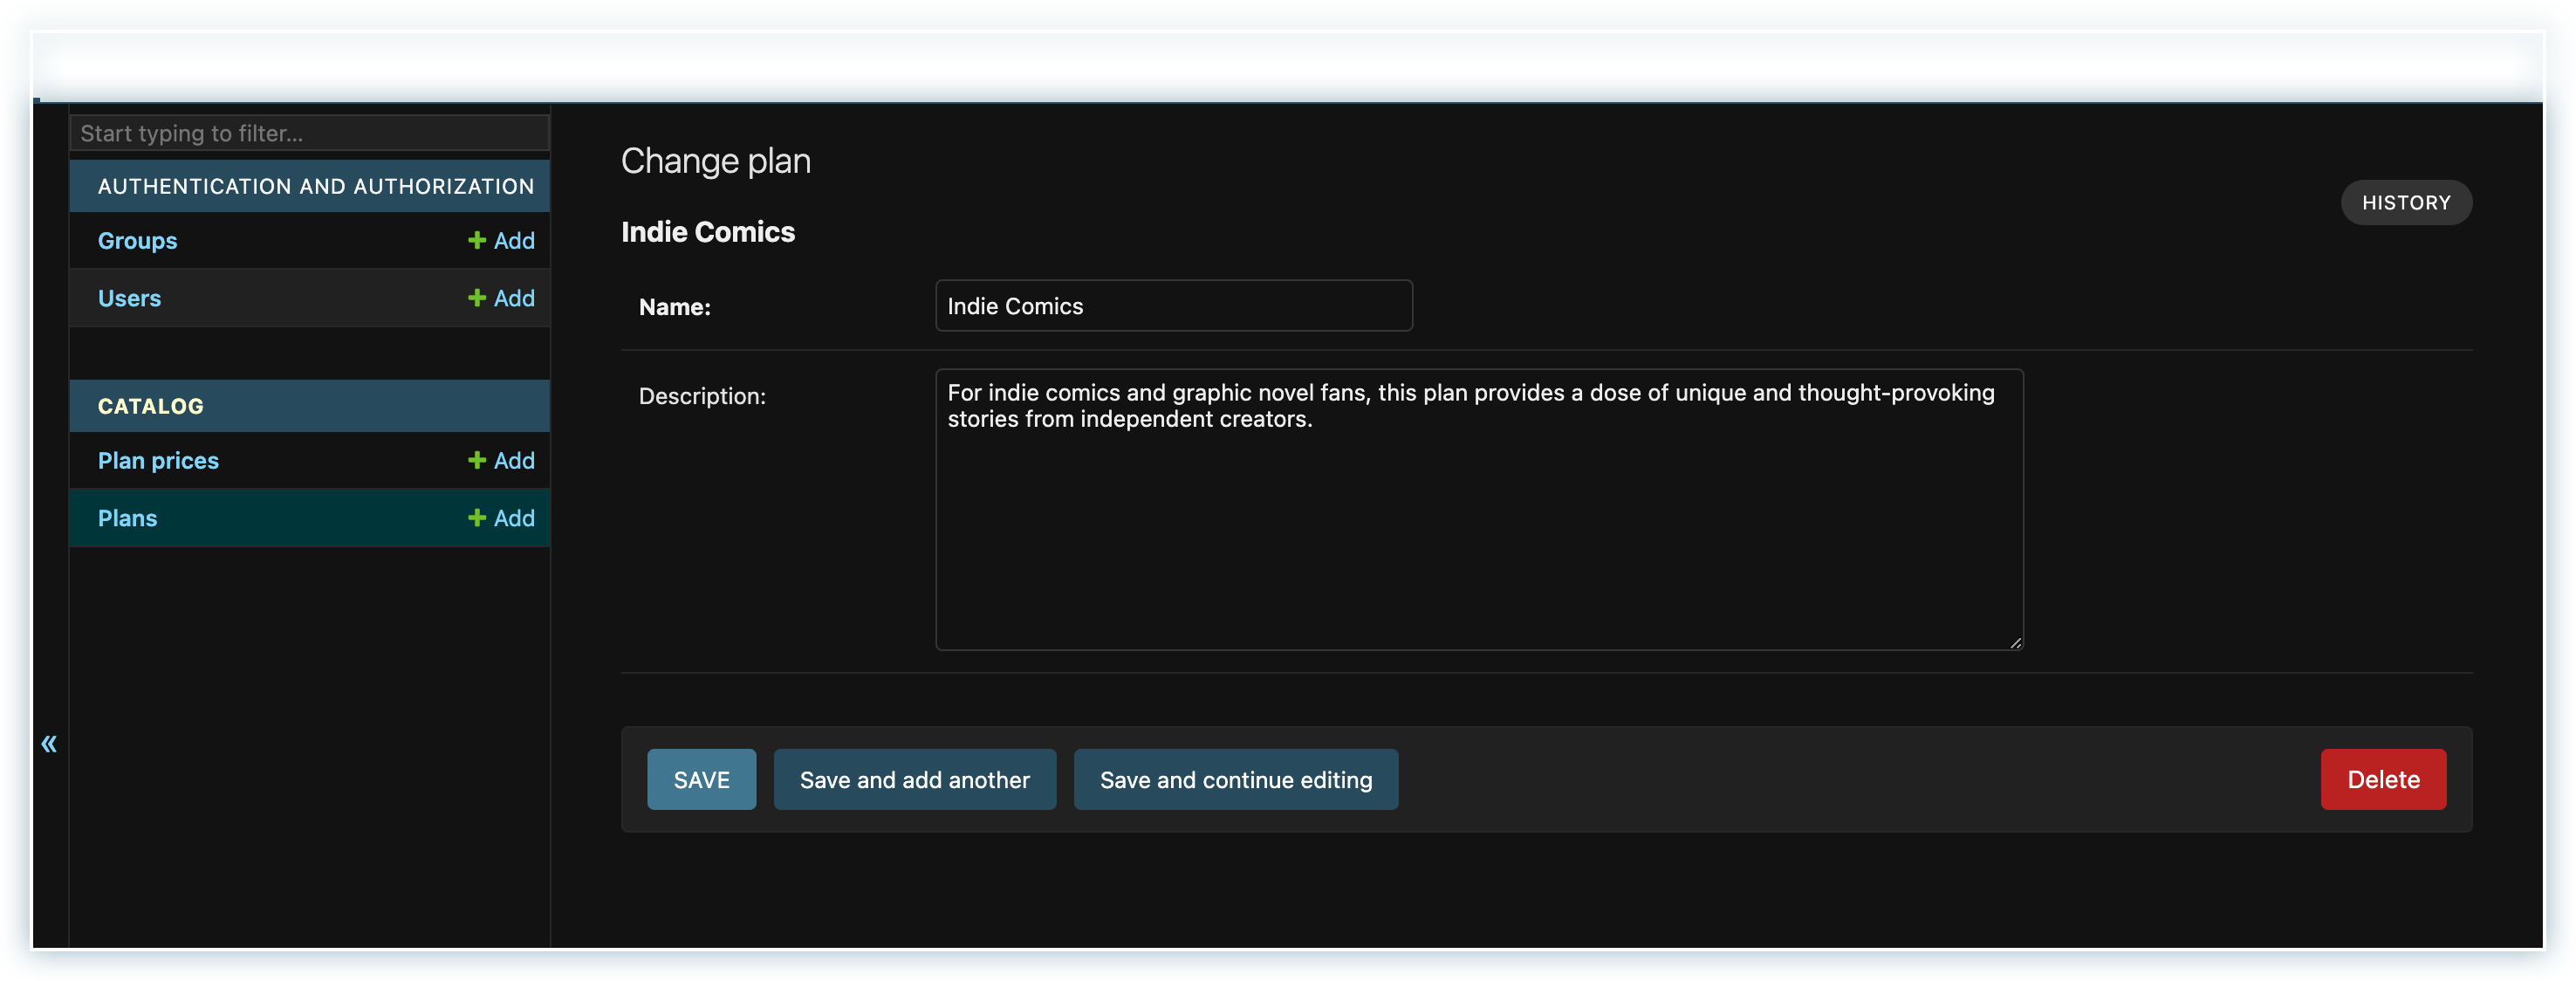Screen dimensions: 2576x981
Task: Click the Add link next to Plans
Action: point(501,518)
